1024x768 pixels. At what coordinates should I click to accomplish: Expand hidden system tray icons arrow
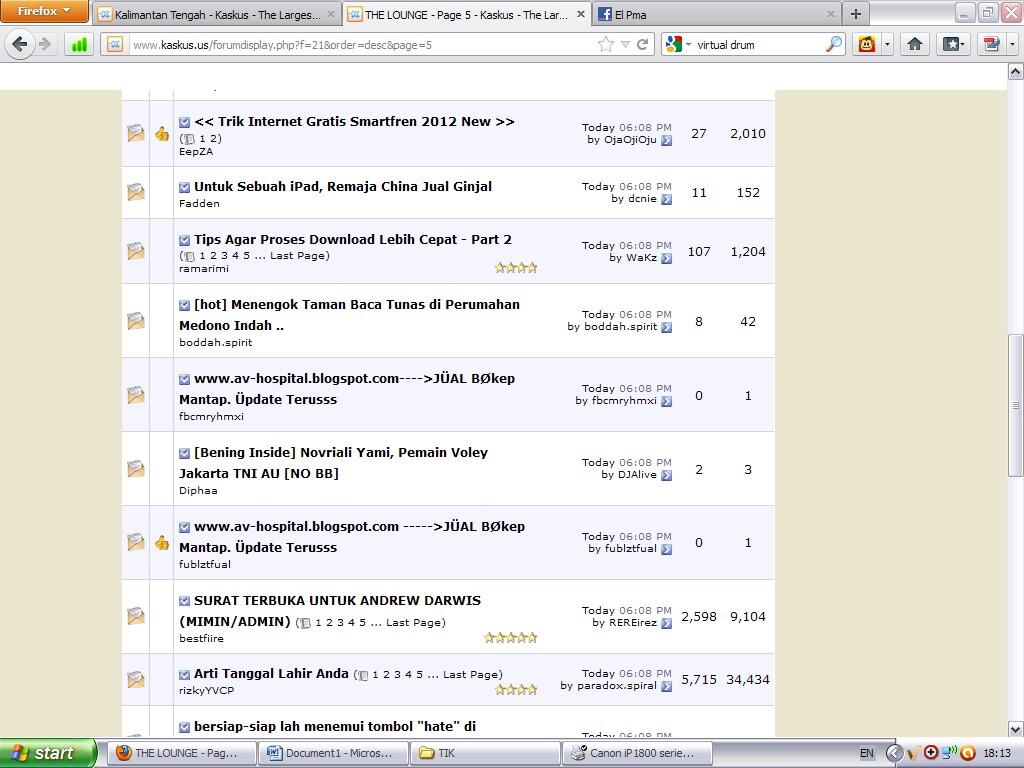point(893,753)
